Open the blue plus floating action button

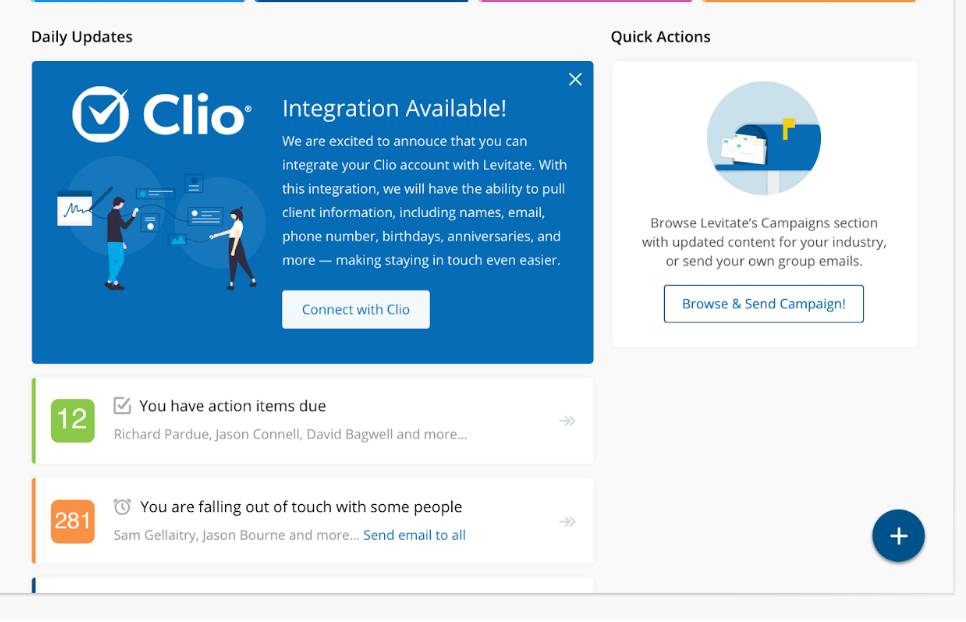coord(898,536)
